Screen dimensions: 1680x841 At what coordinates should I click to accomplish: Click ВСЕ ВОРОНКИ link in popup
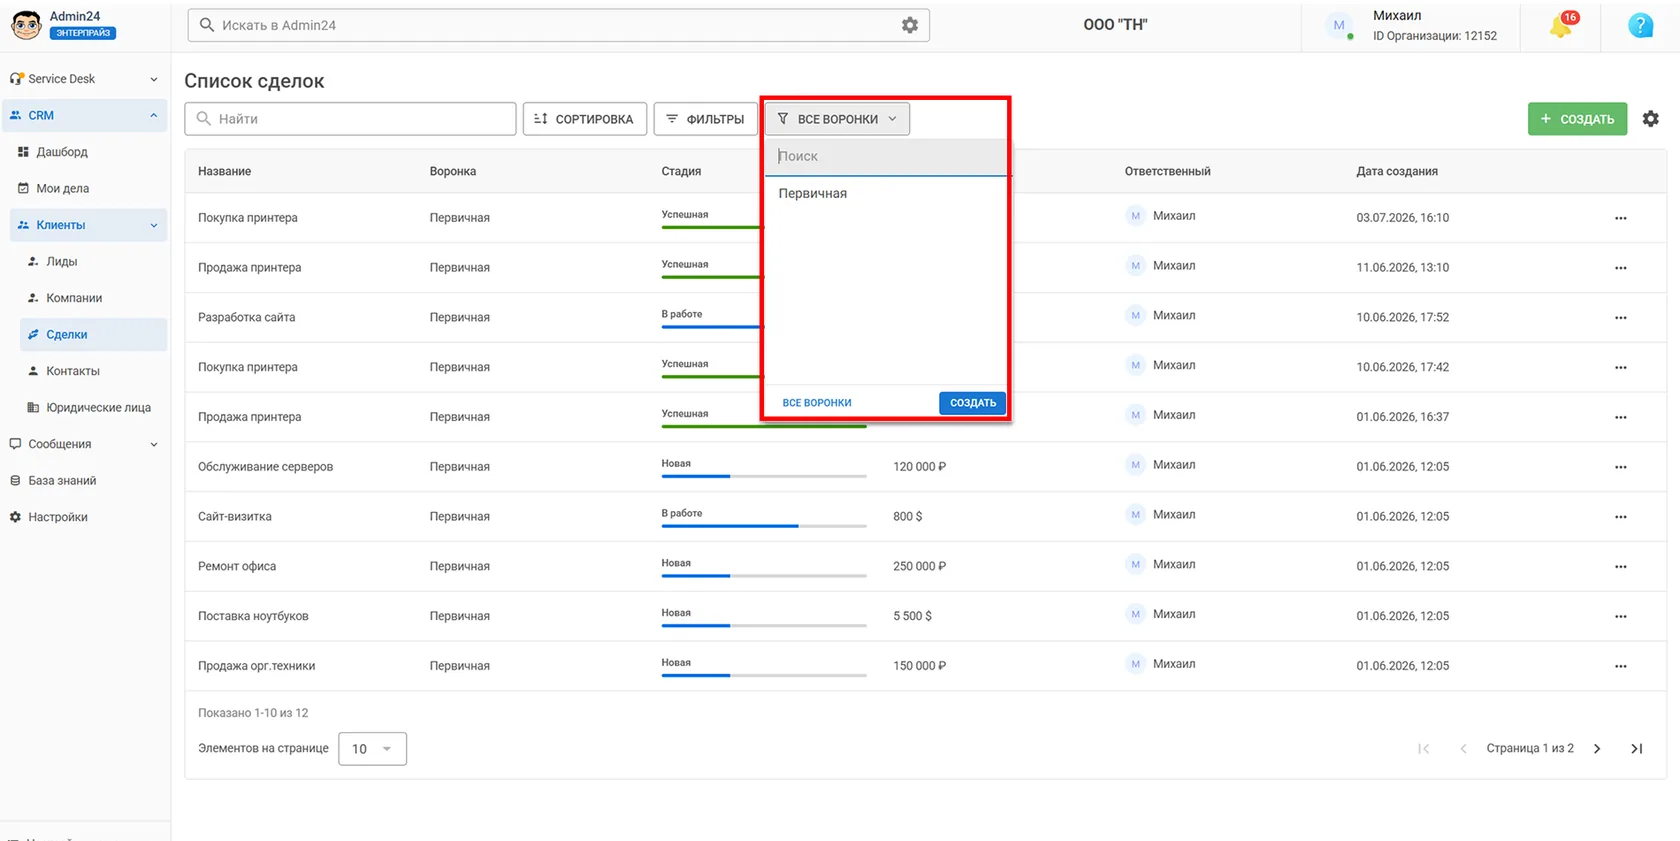coord(817,403)
